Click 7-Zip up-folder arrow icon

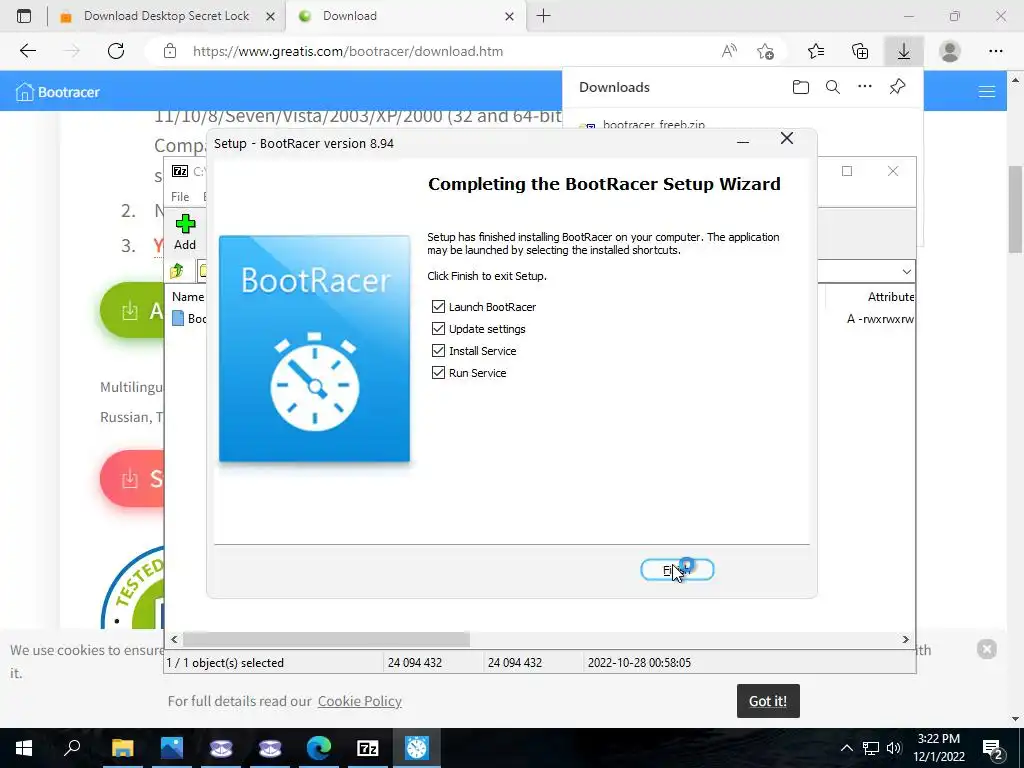pyautogui.click(x=176, y=271)
